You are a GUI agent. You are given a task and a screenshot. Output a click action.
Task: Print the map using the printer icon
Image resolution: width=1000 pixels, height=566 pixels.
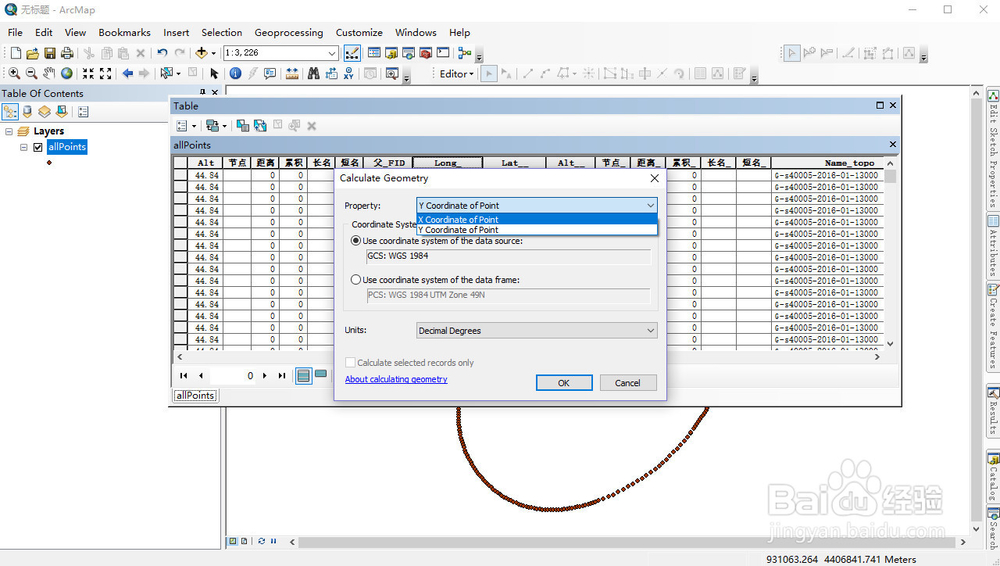click(x=66, y=54)
